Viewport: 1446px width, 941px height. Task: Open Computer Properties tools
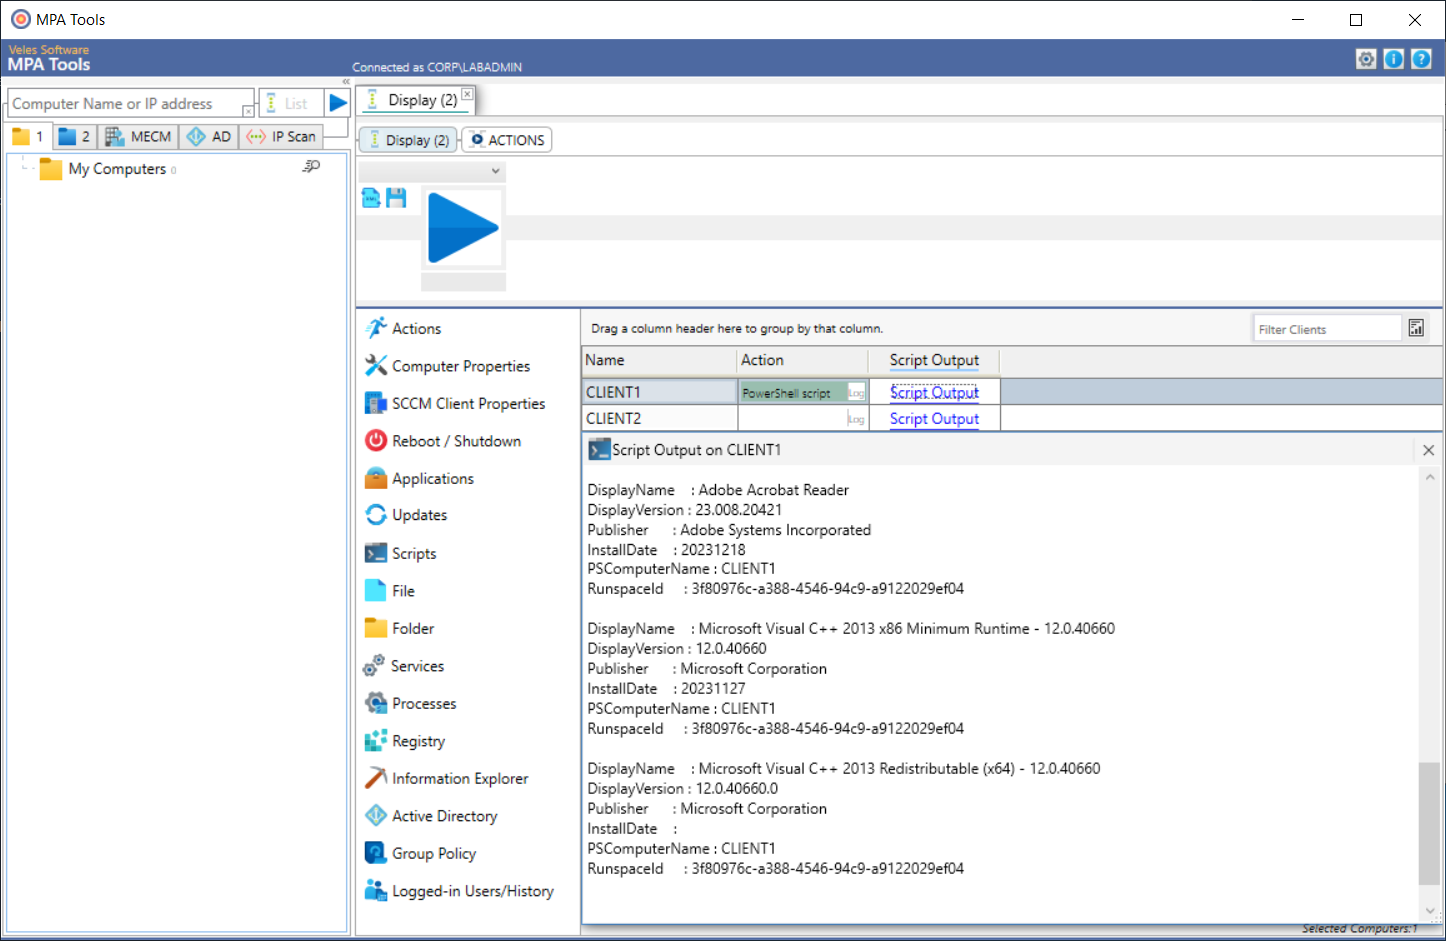448,366
